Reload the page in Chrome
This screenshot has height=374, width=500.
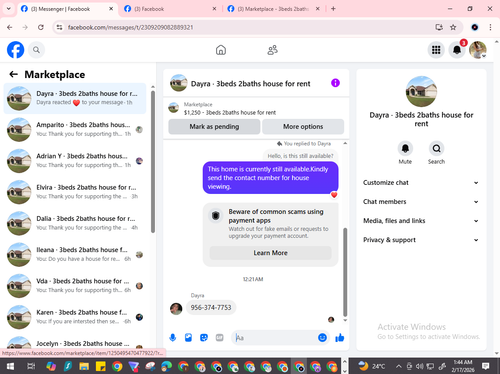tap(41, 27)
